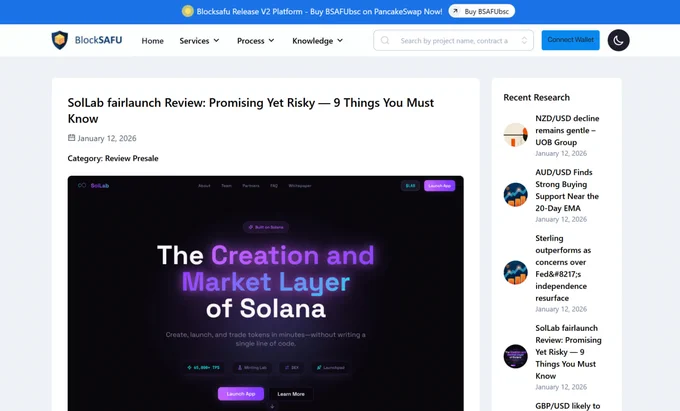Focus the project name search field

tap(453, 40)
